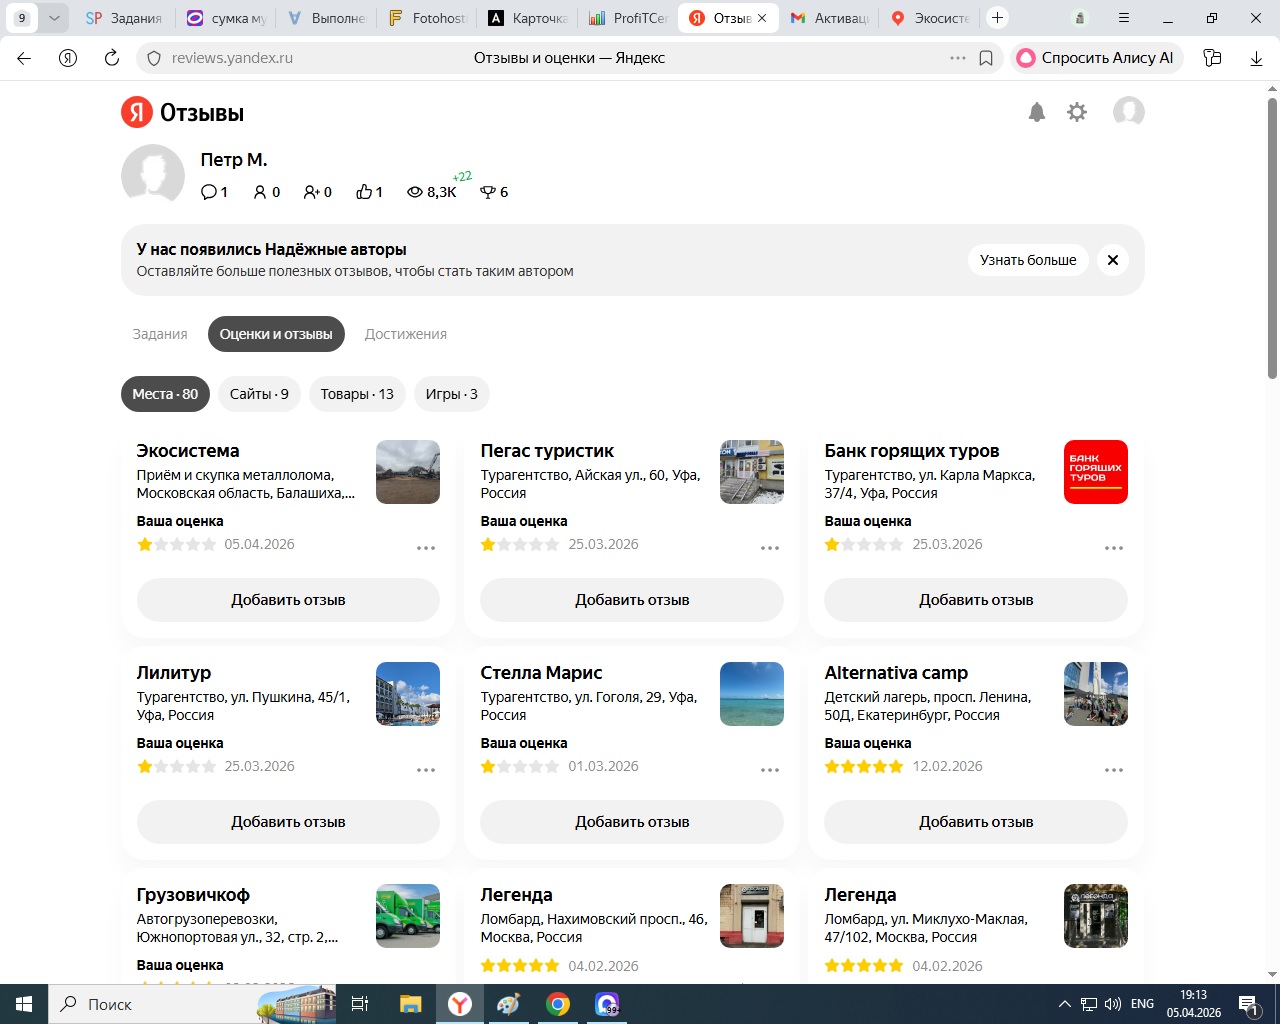Dismiss the Надёжные авторы banner
Viewport: 1280px width, 1024px height.
click(x=1112, y=260)
